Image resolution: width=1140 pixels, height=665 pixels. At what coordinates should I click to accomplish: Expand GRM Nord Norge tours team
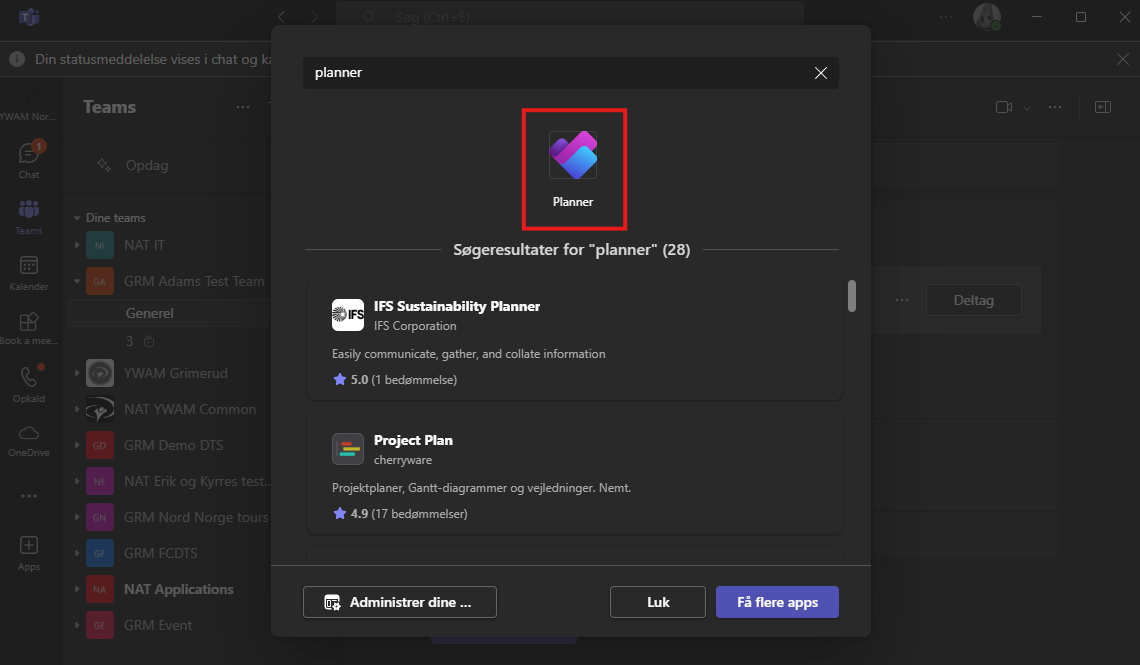pos(77,517)
